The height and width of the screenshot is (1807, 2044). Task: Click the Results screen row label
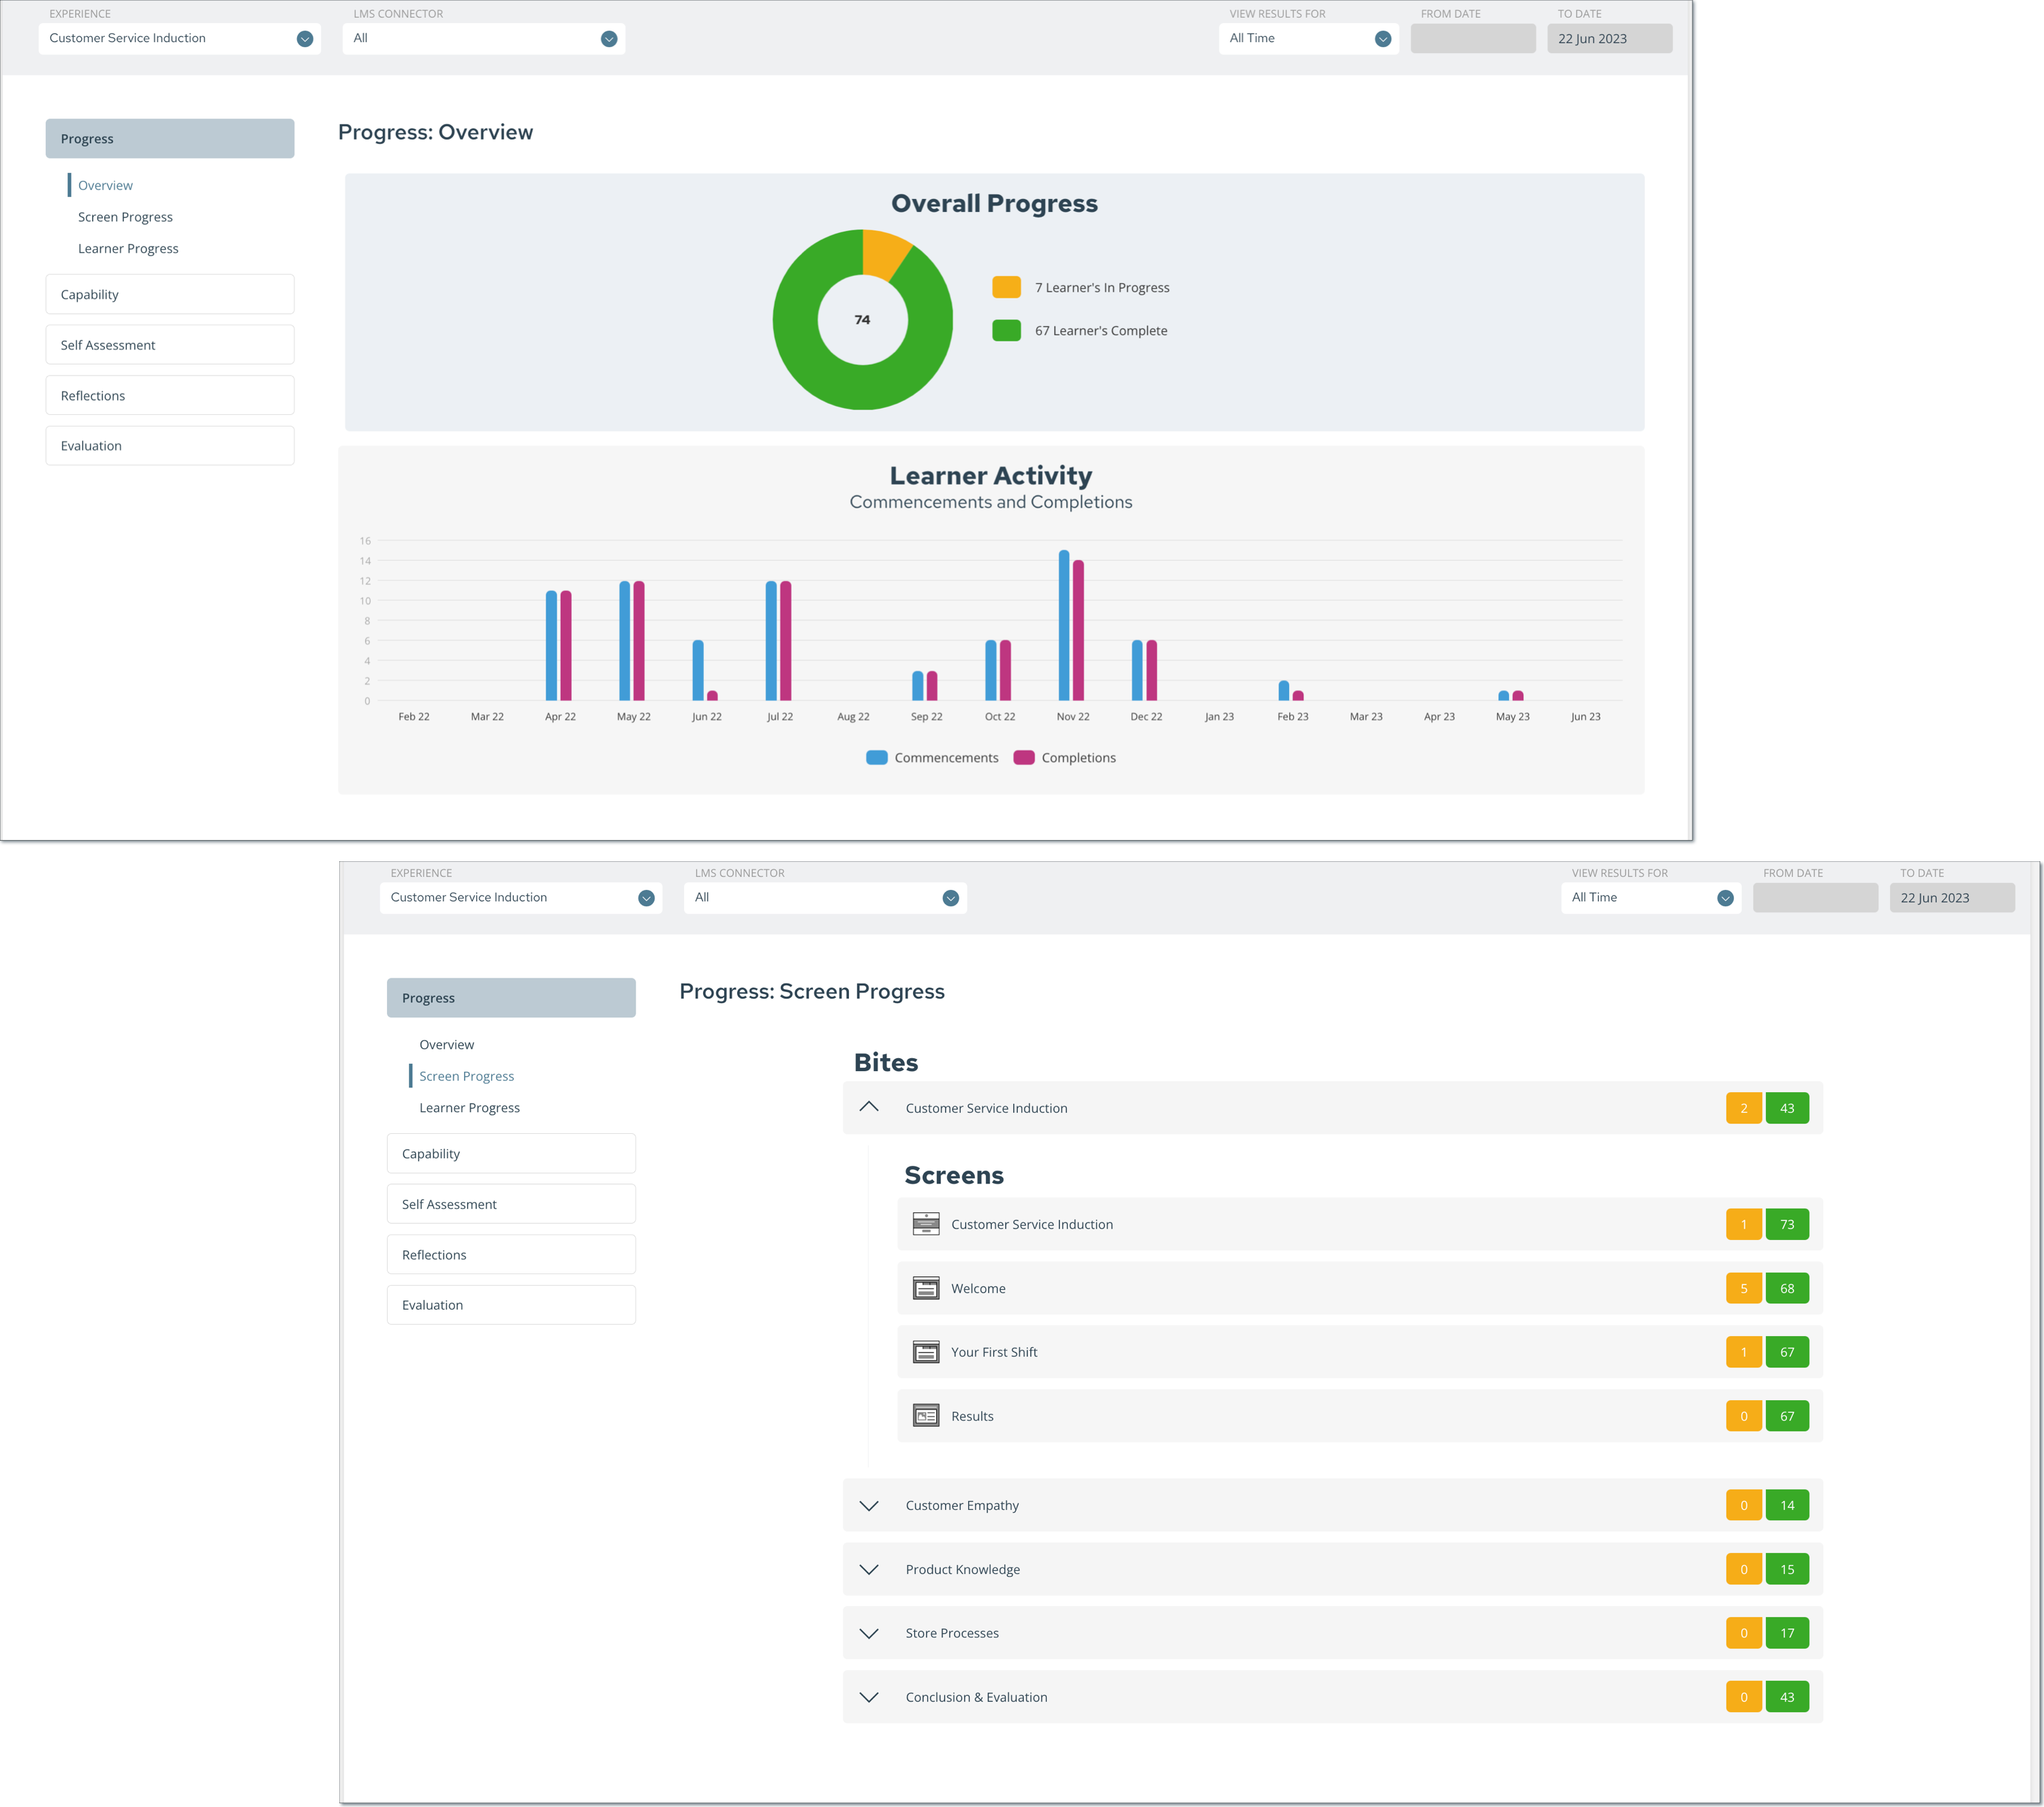click(x=972, y=1416)
